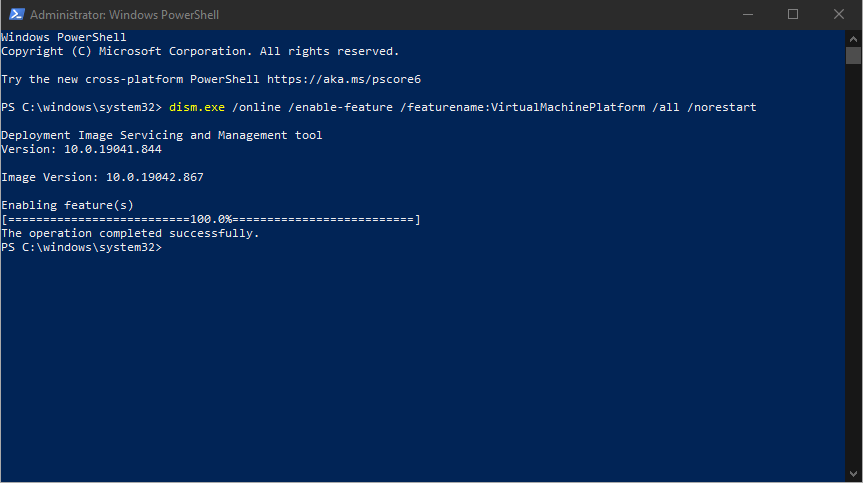
Task: Click the scrollbar down arrow
Action: 853,474
